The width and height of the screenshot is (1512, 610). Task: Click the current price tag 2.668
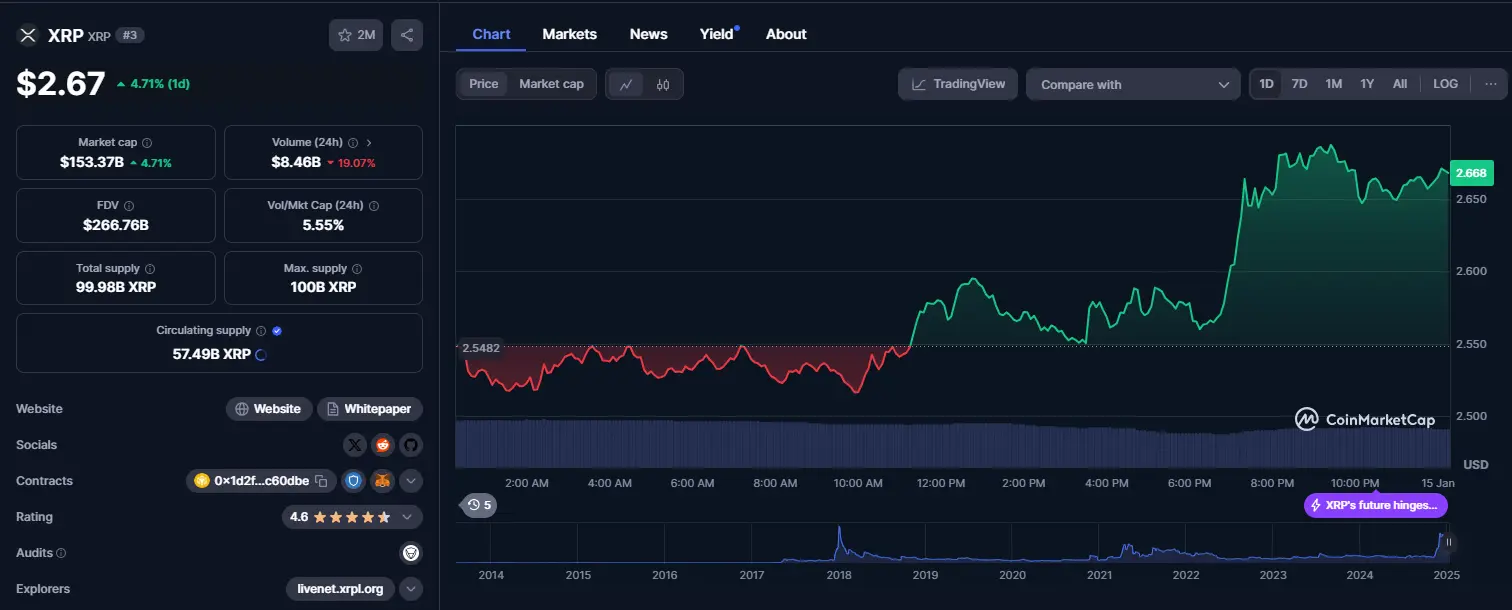point(1471,173)
